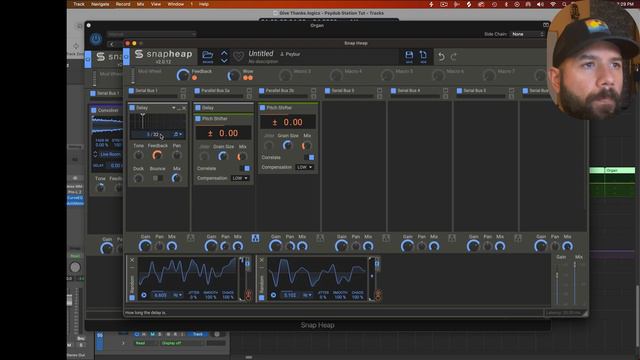Viewport: 640px width, 360px height.
Task: Click the Parallel Bus 2a Gain knob
Action: click(x=211, y=246)
